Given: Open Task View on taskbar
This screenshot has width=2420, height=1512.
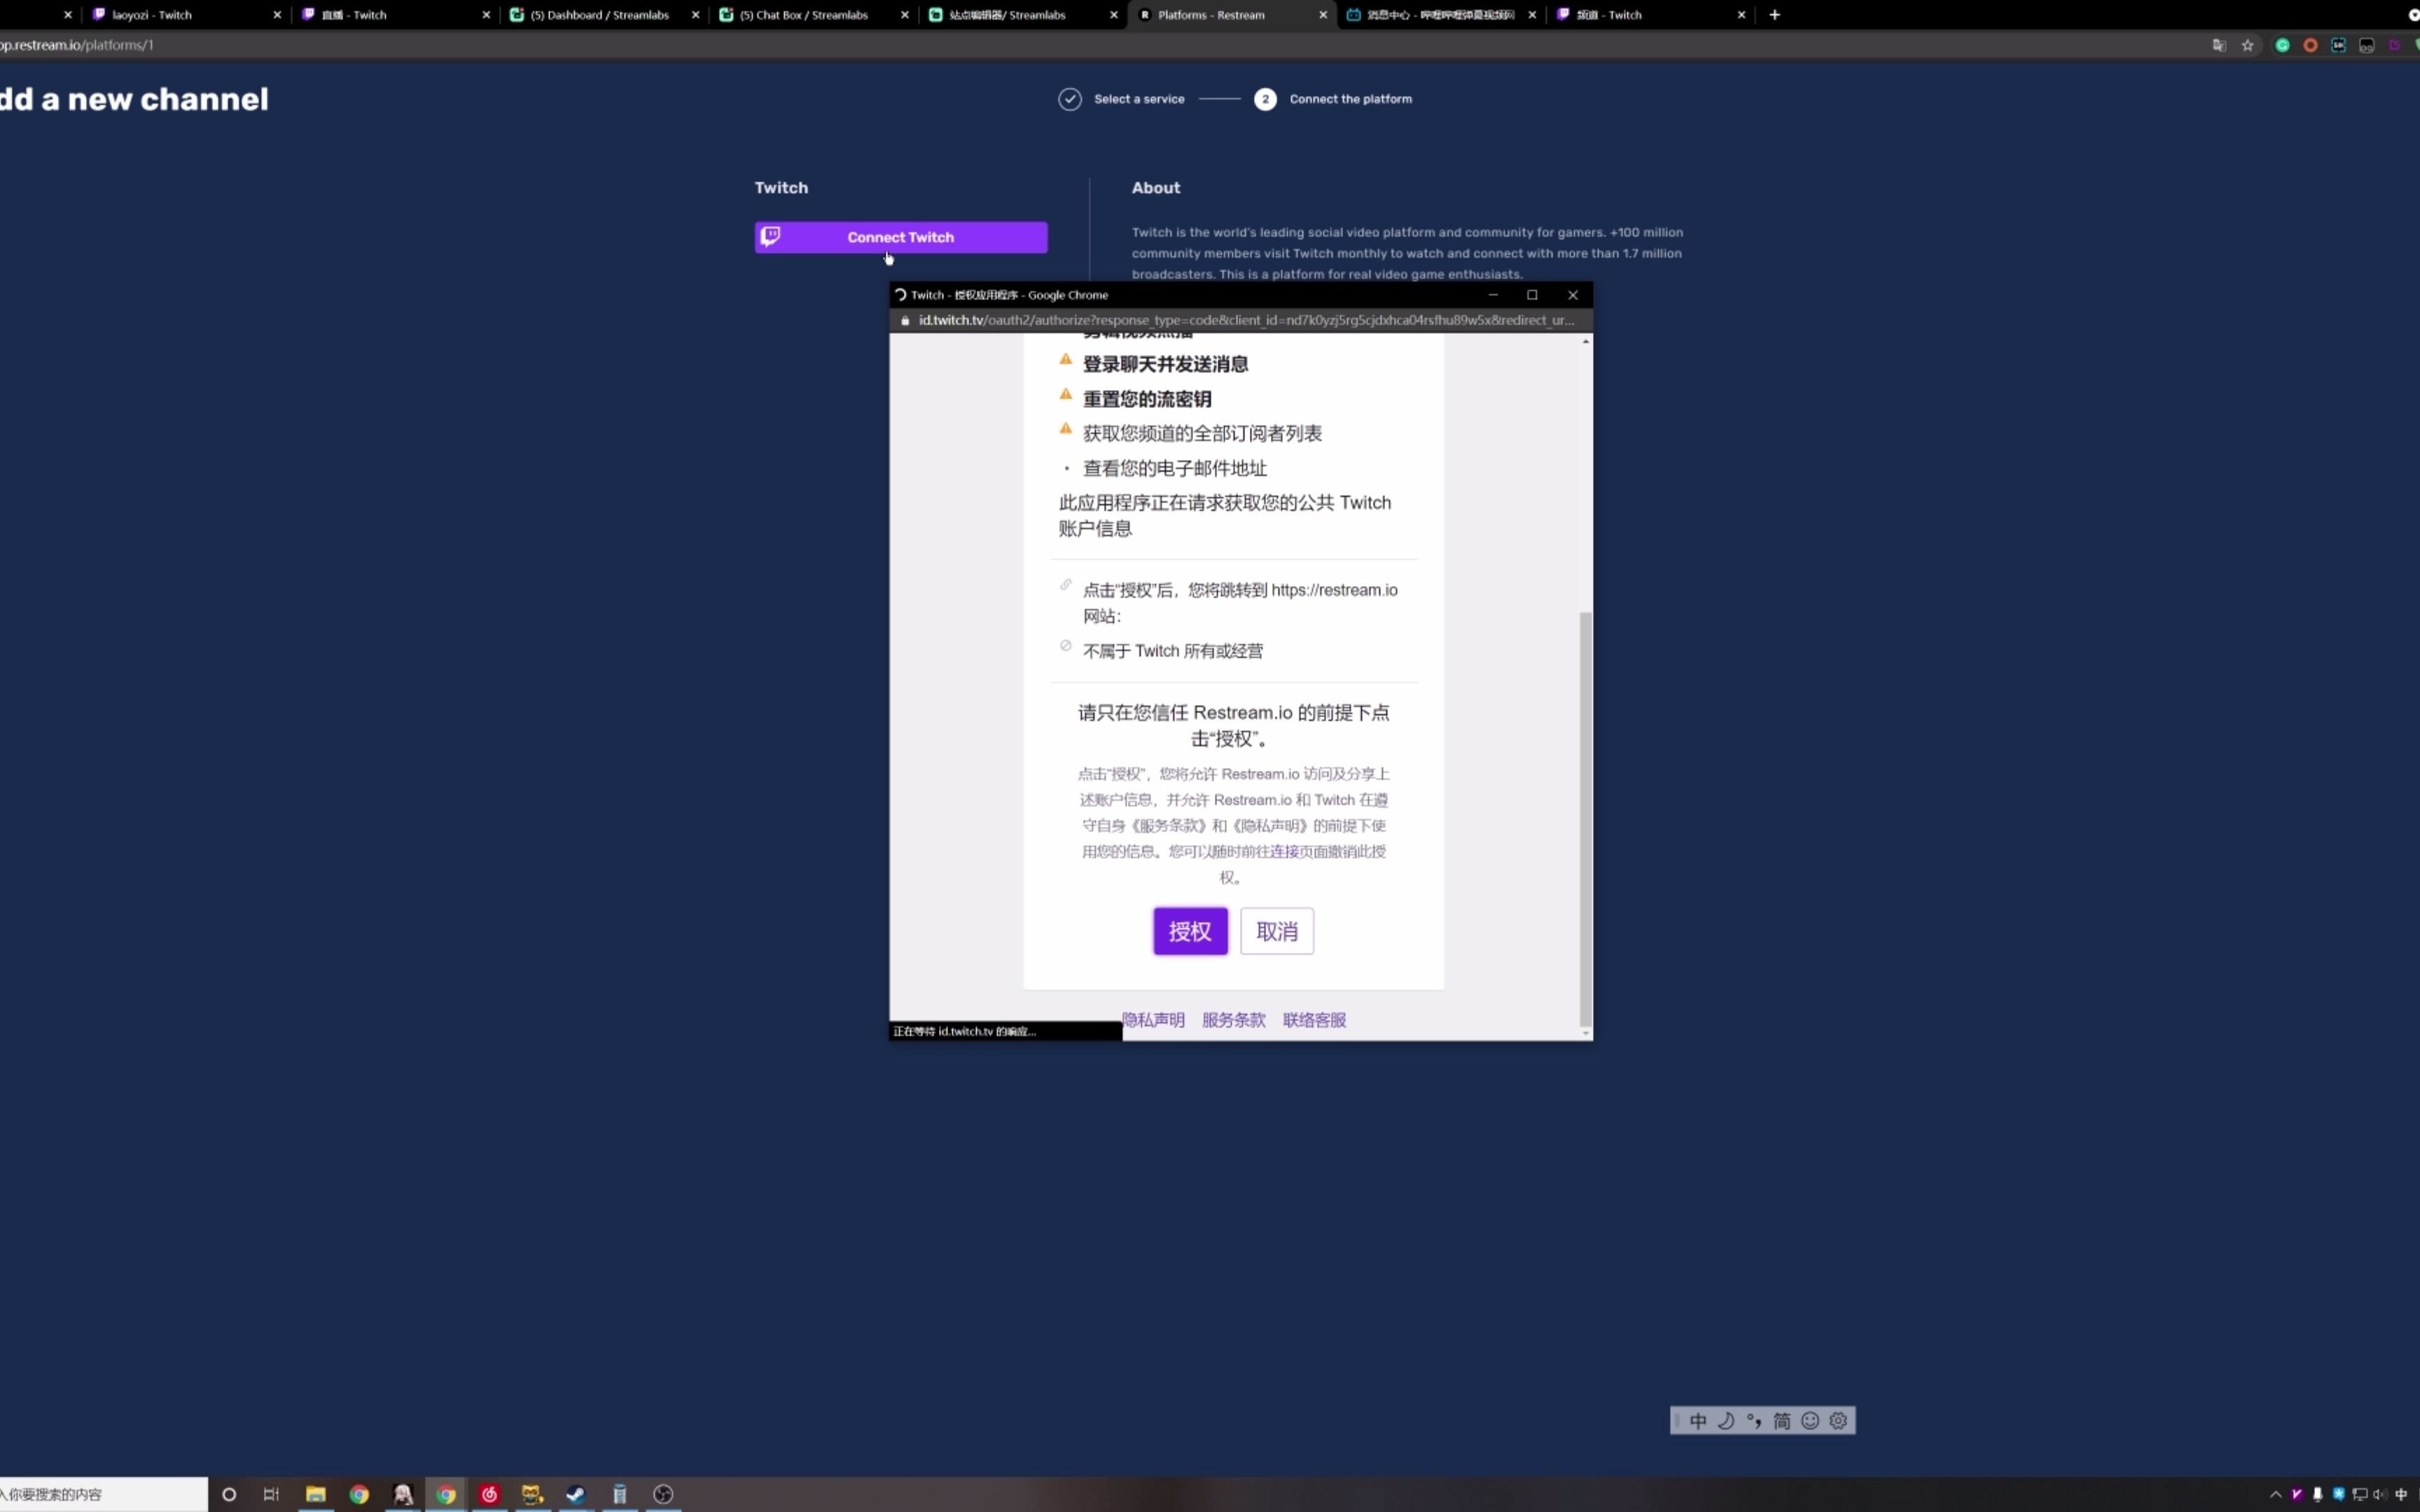Looking at the screenshot, I should (271, 1494).
